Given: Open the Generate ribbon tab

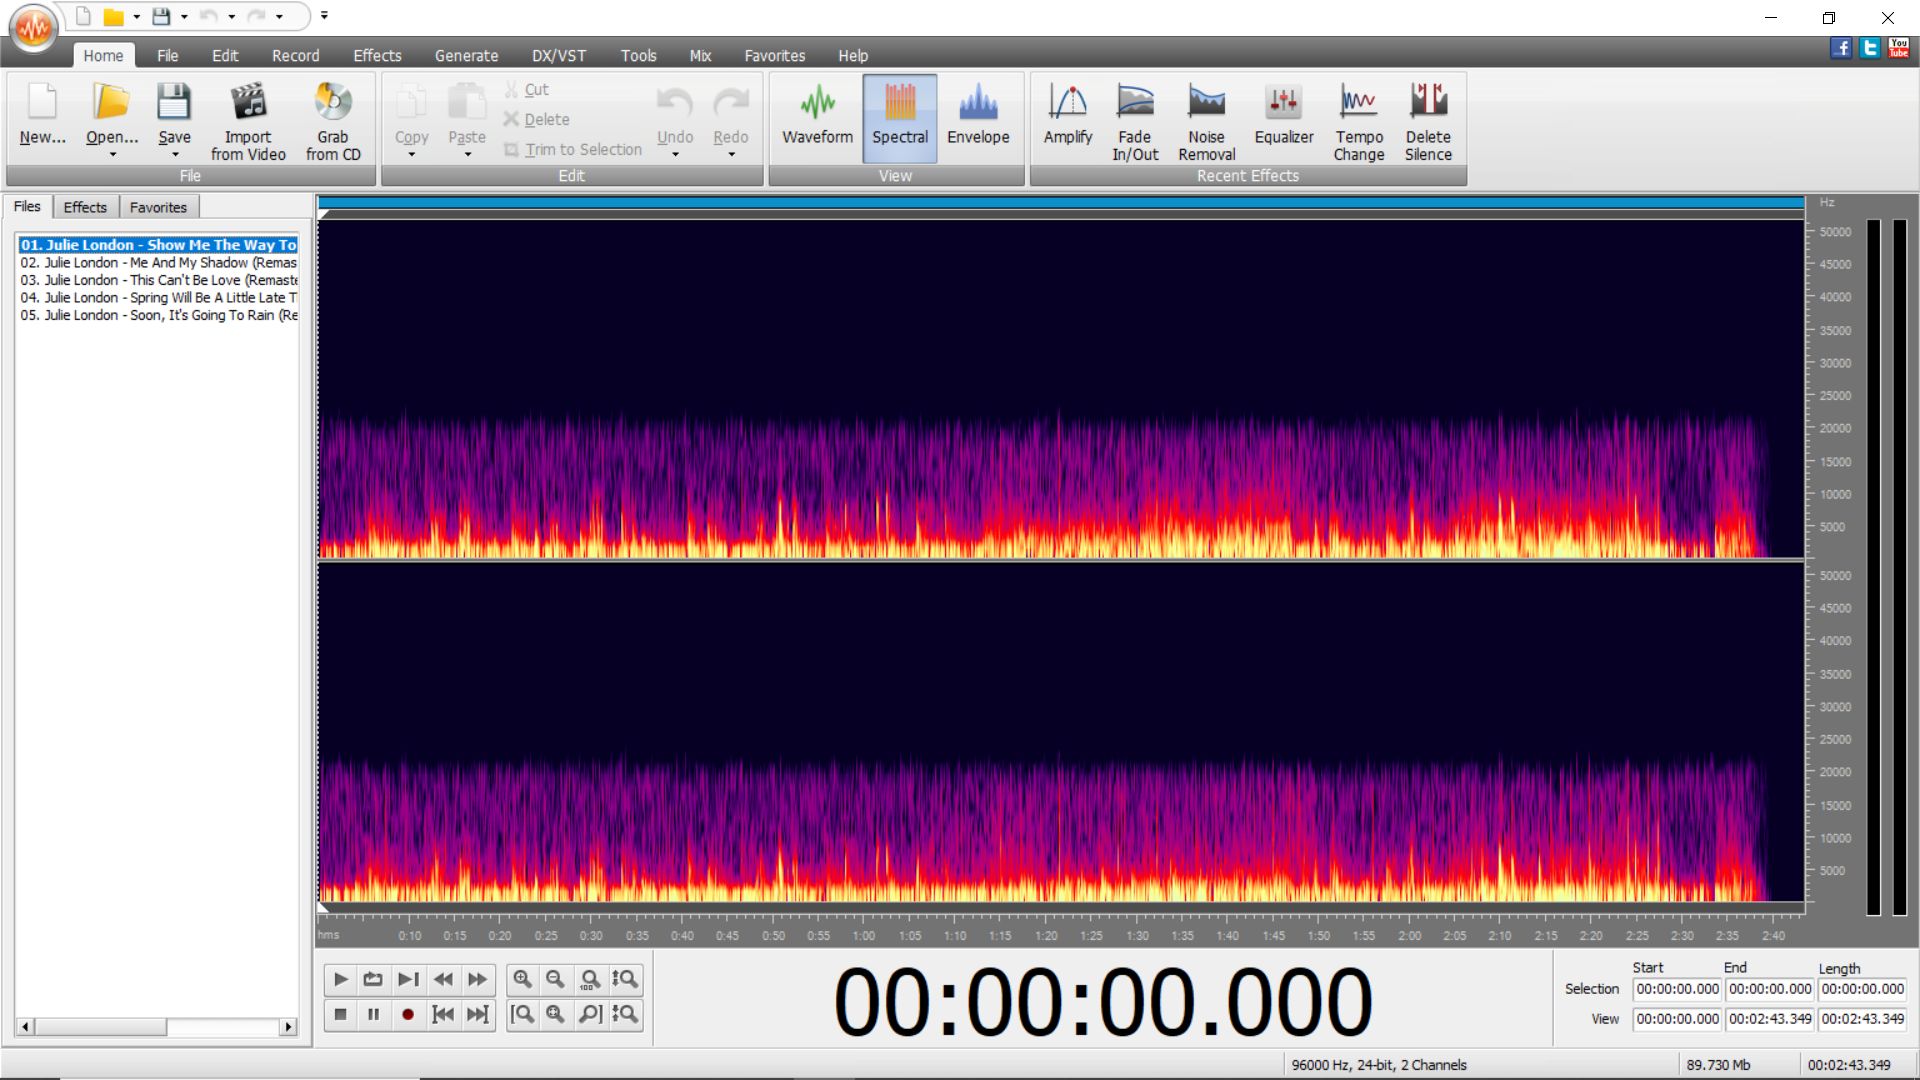Looking at the screenshot, I should [x=466, y=56].
